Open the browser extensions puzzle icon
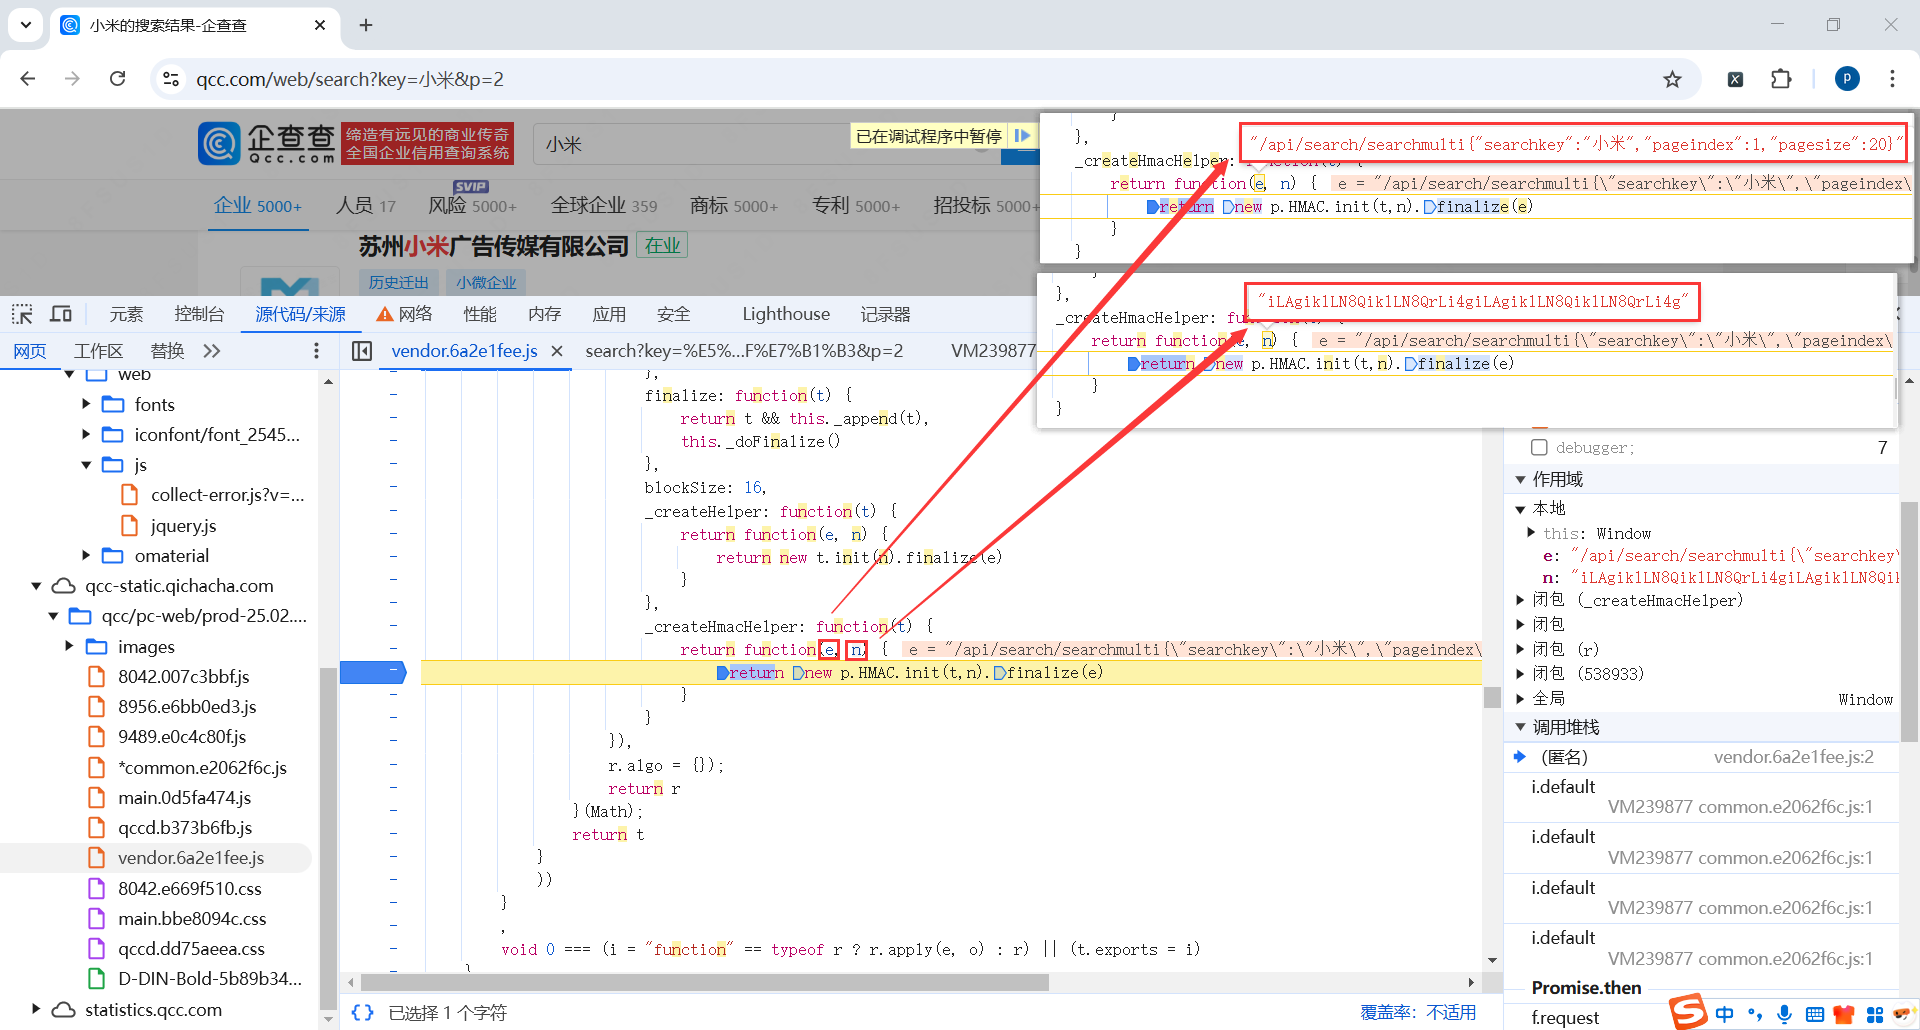Image resolution: width=1920 pixels, height=1030 pixels. pyautogui.click(x=1781, y=79)
